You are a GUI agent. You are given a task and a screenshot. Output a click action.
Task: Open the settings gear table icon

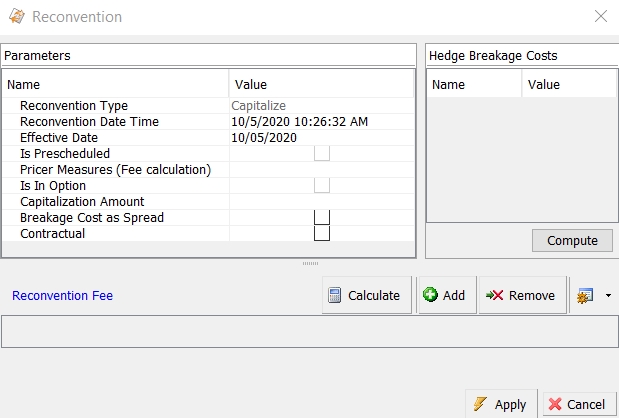pyautogui.click(x=585, y=296)
